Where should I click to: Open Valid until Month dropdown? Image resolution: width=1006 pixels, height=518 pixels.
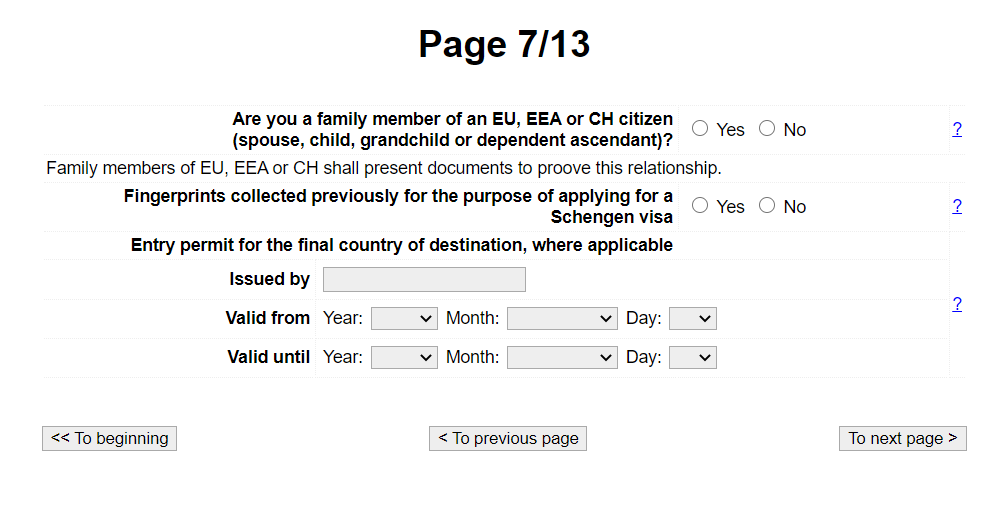(x=562, y=358)
